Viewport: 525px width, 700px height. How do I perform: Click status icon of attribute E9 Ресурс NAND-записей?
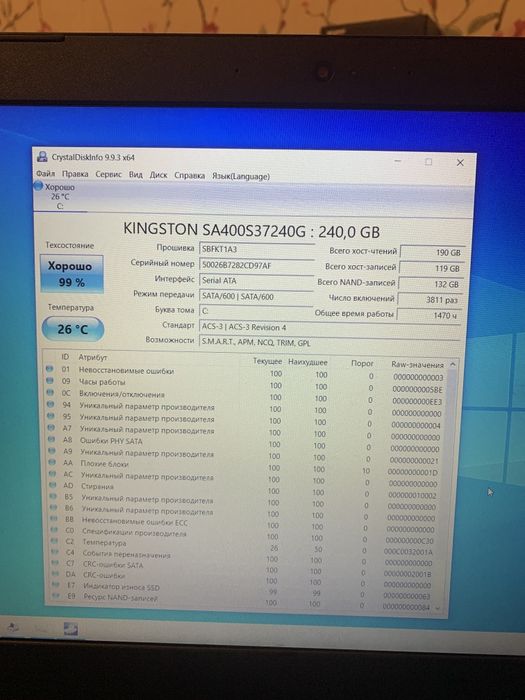pyautogui.click(x=56, y=596)
